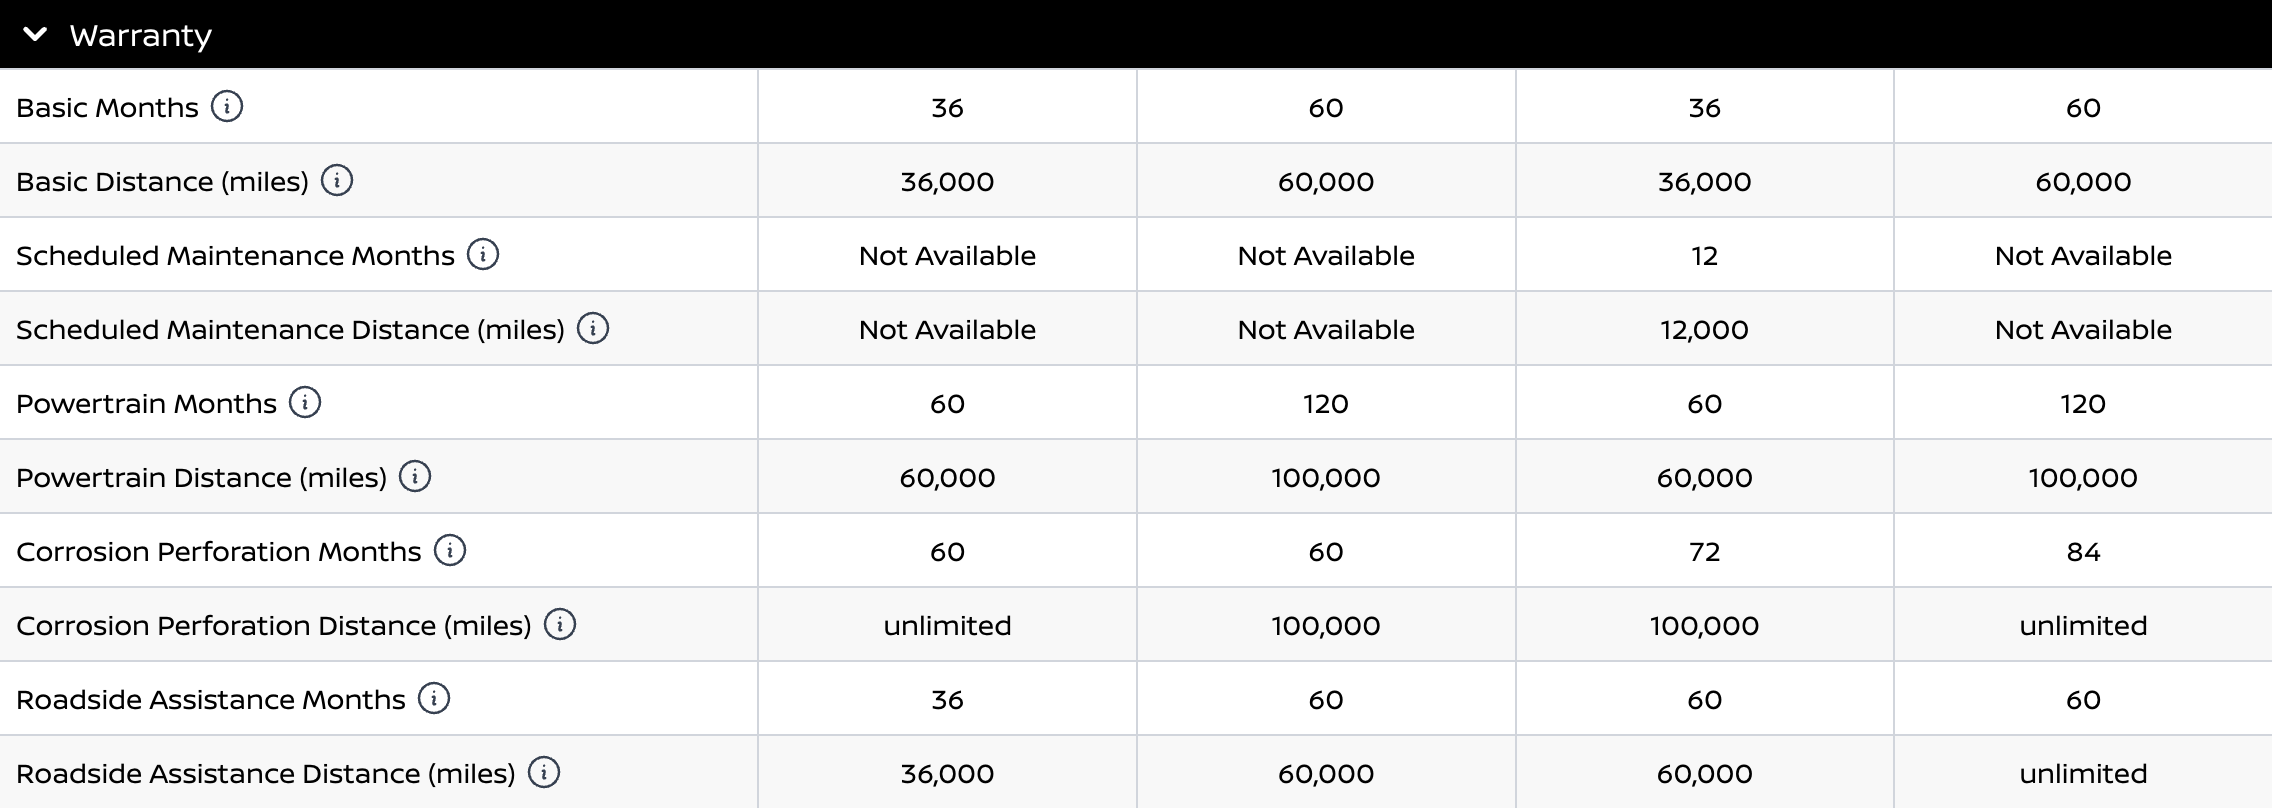
Task: Open Powertrain Distance (miles) info icon
Action: coord(415,476)
